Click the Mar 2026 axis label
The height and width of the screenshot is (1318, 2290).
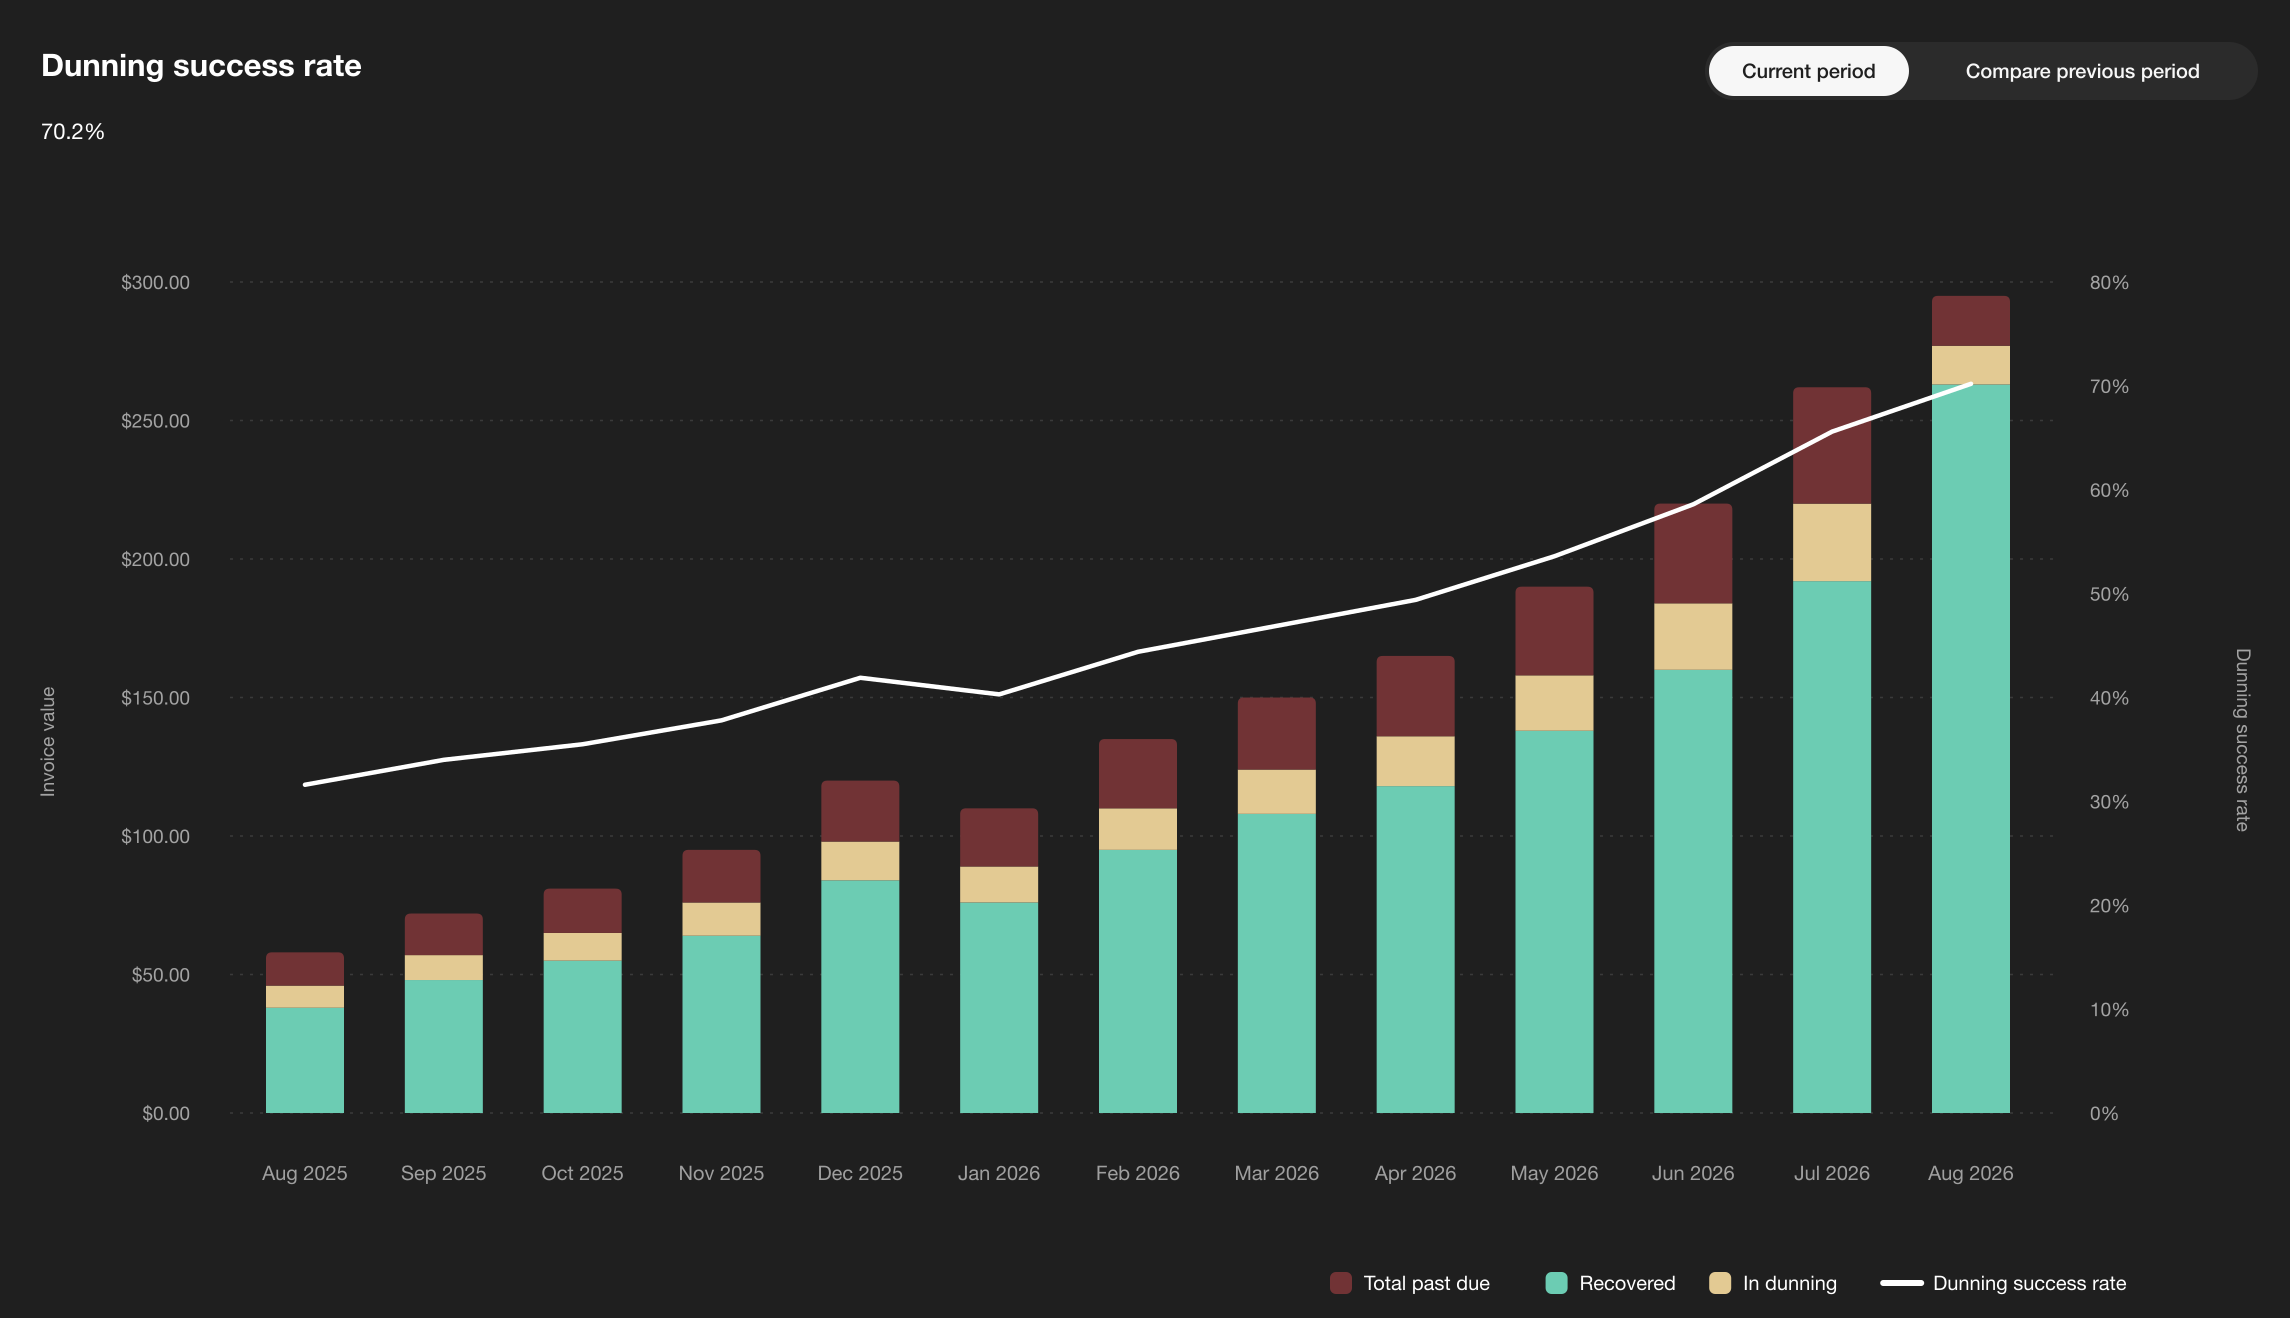coord(1277,1173)
